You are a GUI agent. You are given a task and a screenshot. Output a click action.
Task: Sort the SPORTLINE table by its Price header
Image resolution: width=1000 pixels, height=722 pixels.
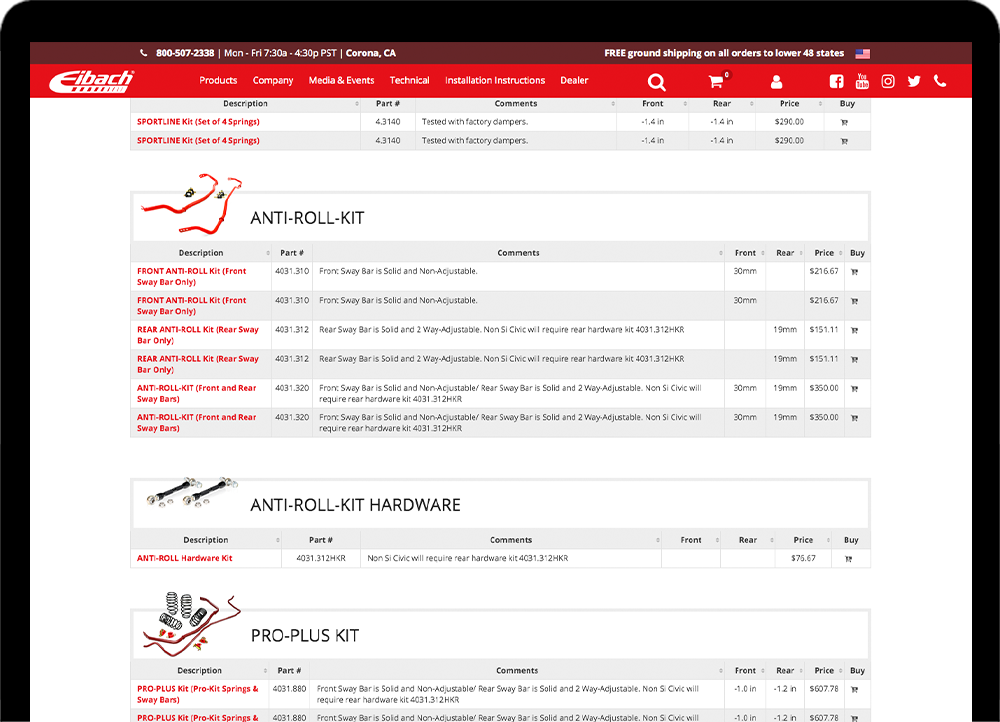tap(789, 104)
